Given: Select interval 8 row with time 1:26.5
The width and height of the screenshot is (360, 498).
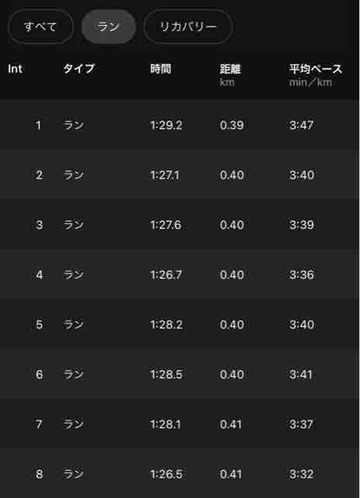Looking at the screenshot, I should (x=180, y=473).
